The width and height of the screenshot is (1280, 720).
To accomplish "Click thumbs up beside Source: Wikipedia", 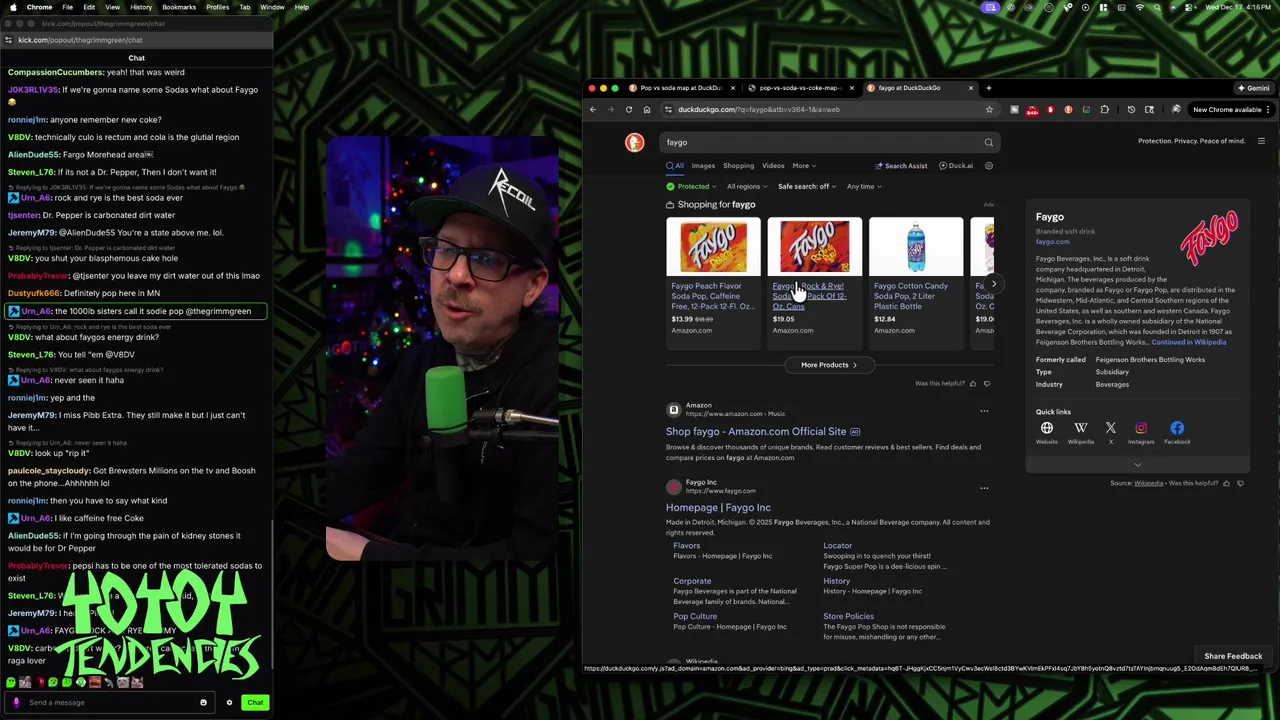I will coord(1226,483).
